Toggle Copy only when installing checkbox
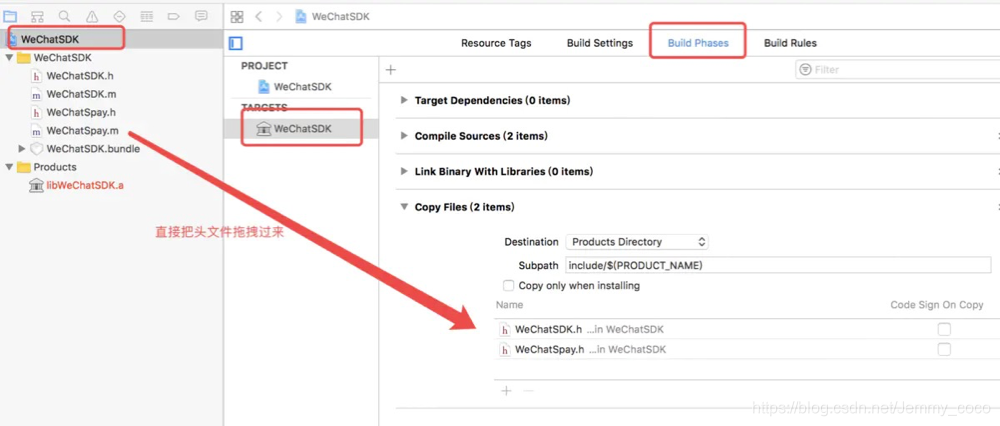Screen dimensions: 1000x426 pyautogui.click(x=508, y=286)
